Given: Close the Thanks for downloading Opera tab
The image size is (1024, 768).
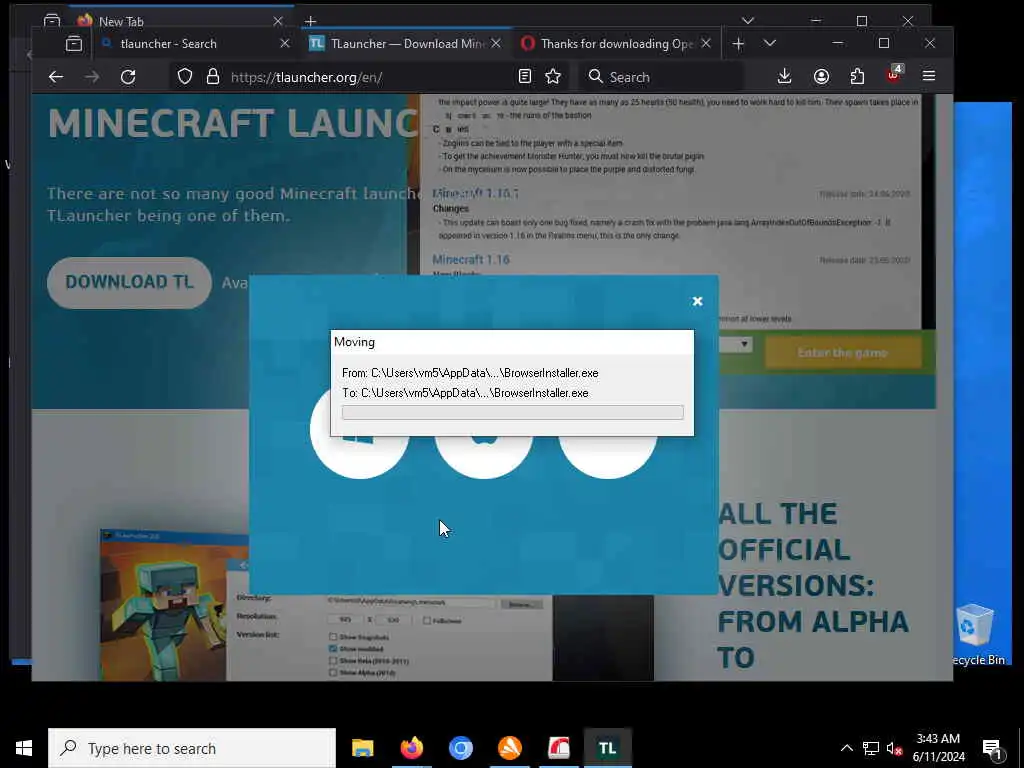Looking at the screenshot, I should click(x=706, y=44).
